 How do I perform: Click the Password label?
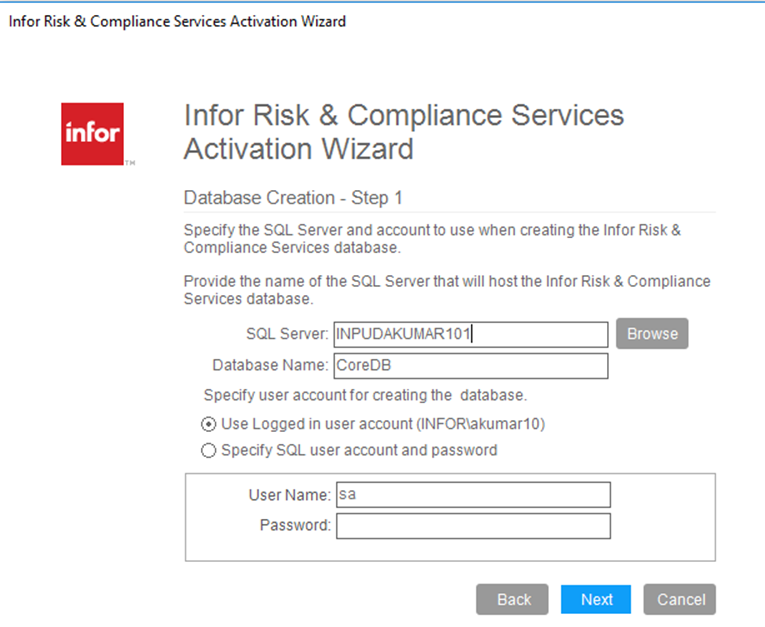coord(295,526)
